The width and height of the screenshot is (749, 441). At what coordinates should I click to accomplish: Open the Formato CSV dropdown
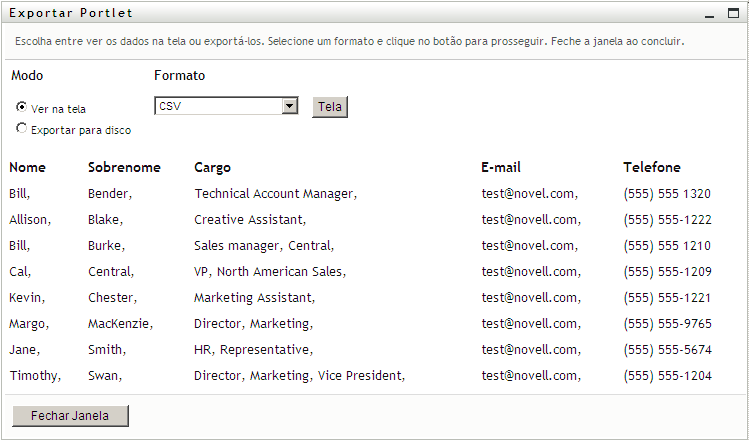[x=226, y=106]
